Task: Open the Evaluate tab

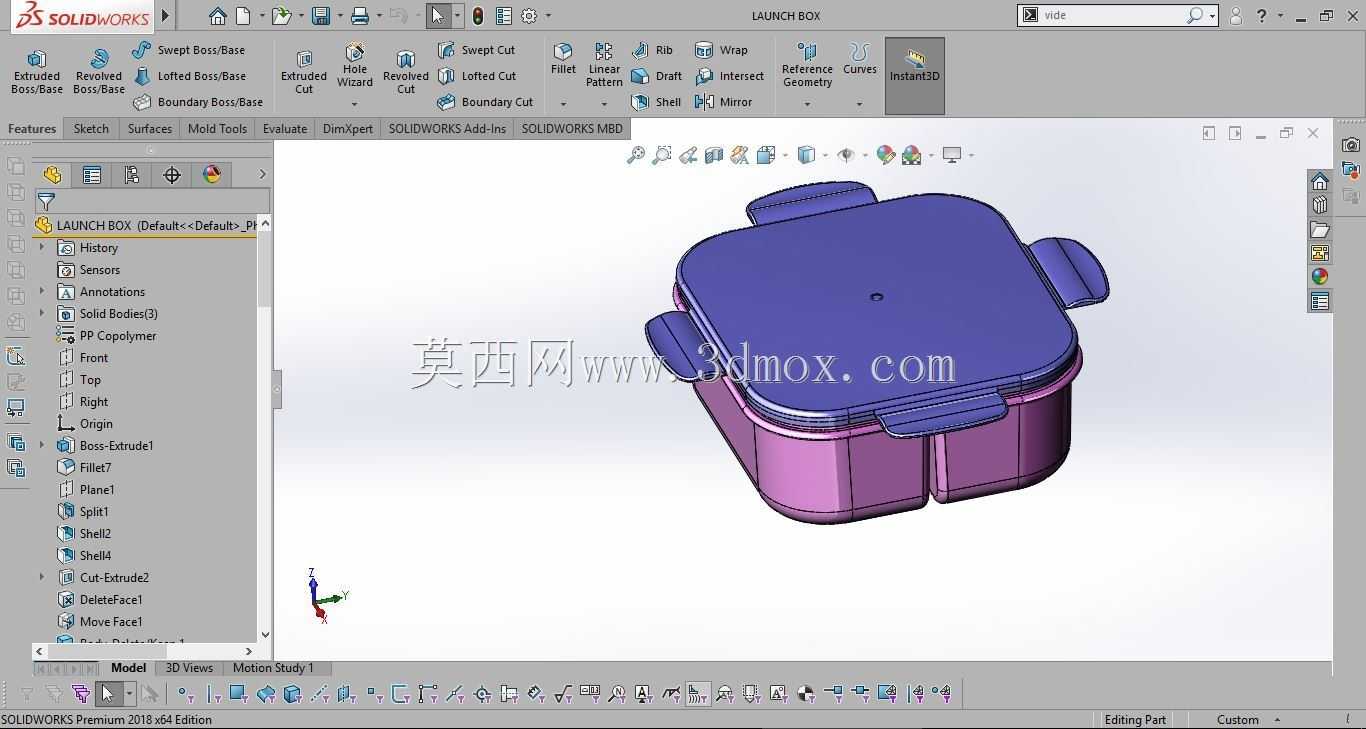Action: coord(285,129)
